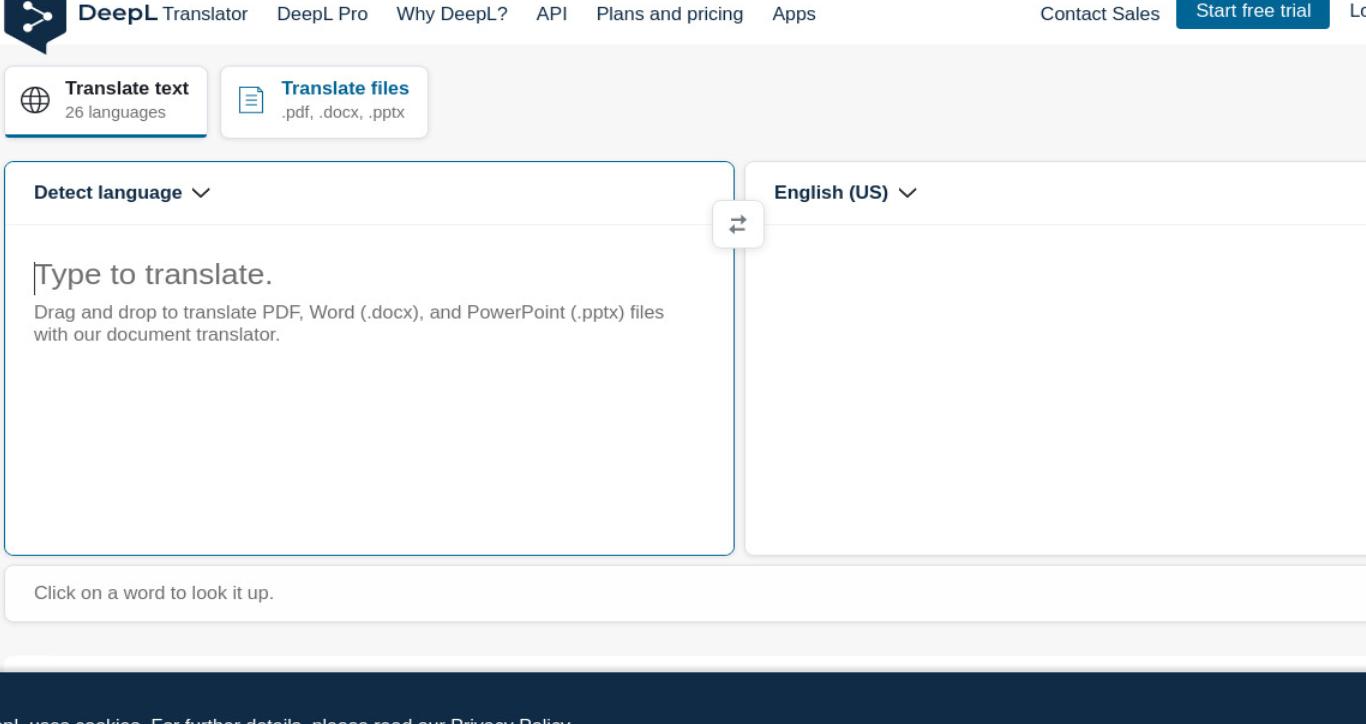Viewport: 1366px width, 724px height.
Task: Open the Why DeepL? menu item
Action: (452, 14)
